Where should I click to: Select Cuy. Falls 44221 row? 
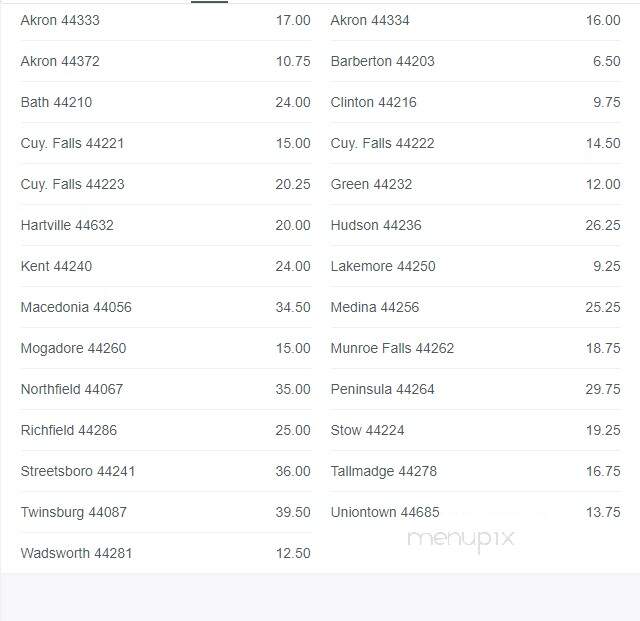(x=166, y=143)
